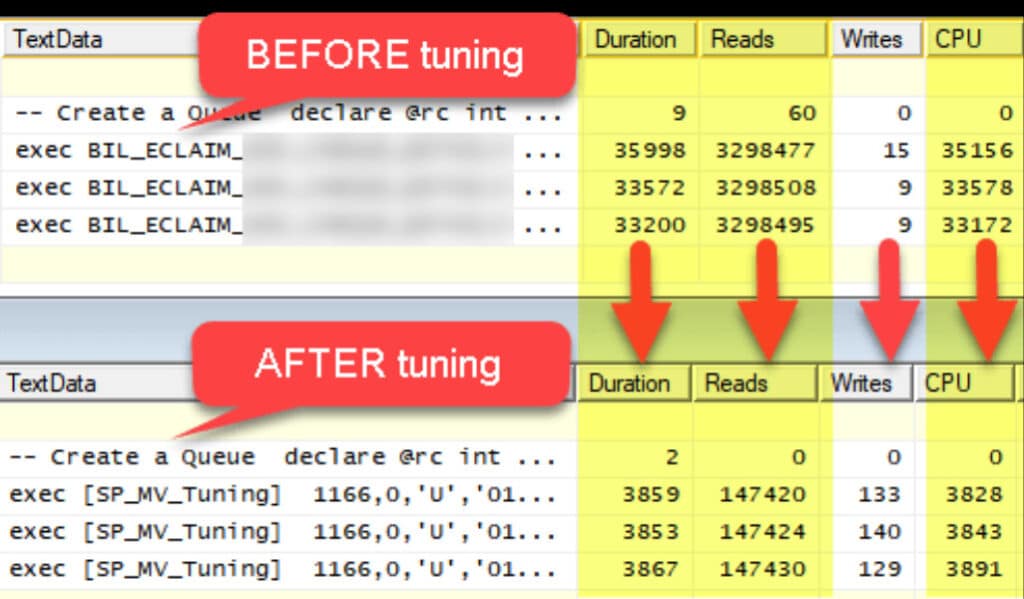Image resolution: width=1024 pixels, height=599 pixels.
Task: Click CPU value 3828
Action: point(974,494)
